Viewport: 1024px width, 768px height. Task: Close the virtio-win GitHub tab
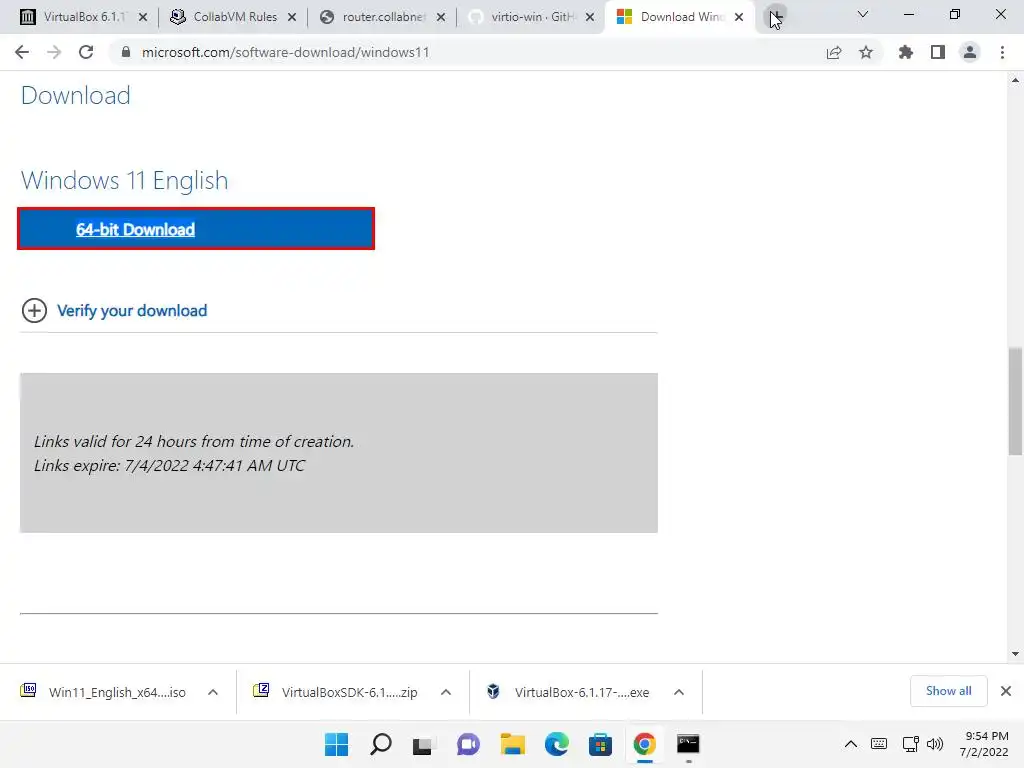tap(590, 17)
